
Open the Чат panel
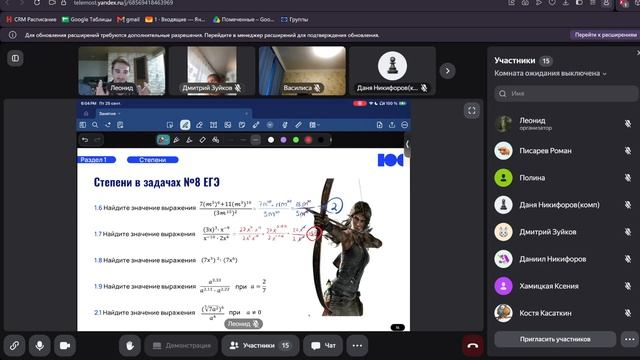(323, 345)
